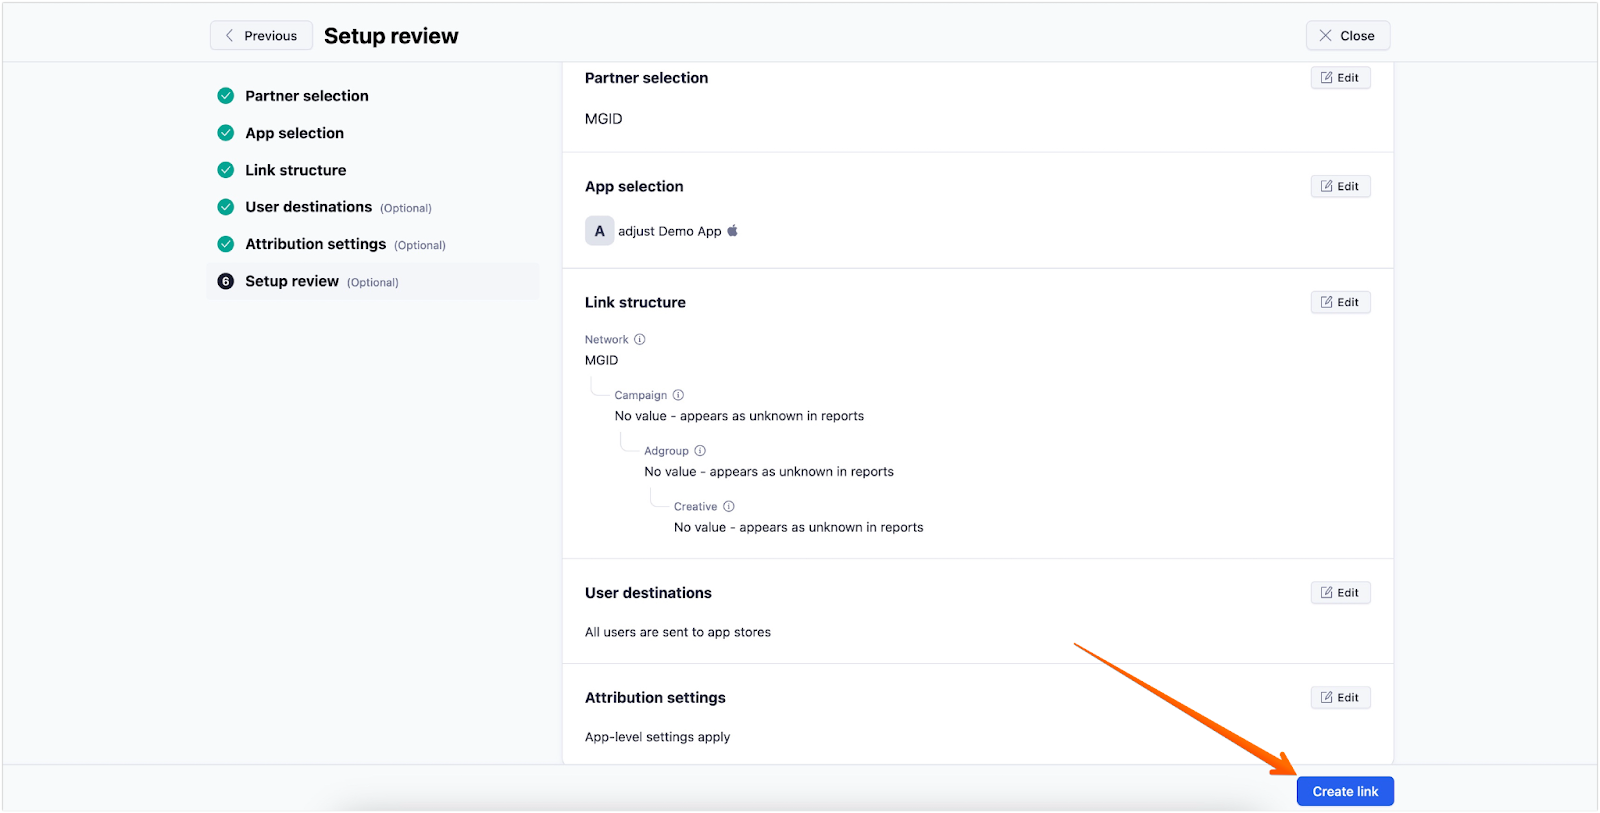
Task: Click the Adgroup info icon
Action: pos(700,451)
